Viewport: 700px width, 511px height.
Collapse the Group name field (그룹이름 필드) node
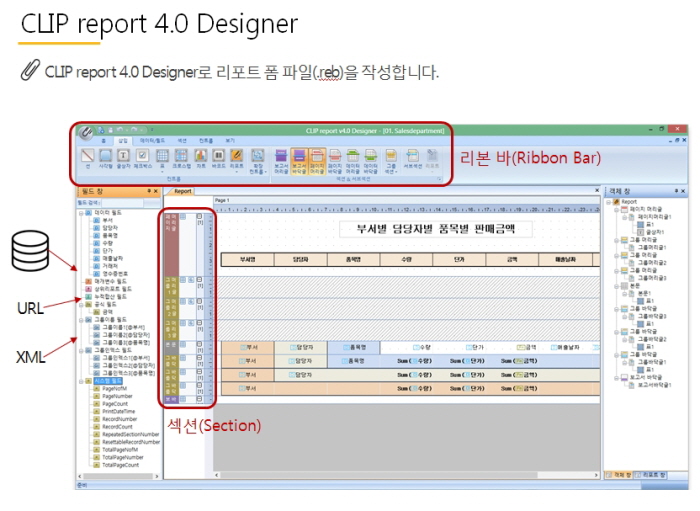(x=81, y=320)
